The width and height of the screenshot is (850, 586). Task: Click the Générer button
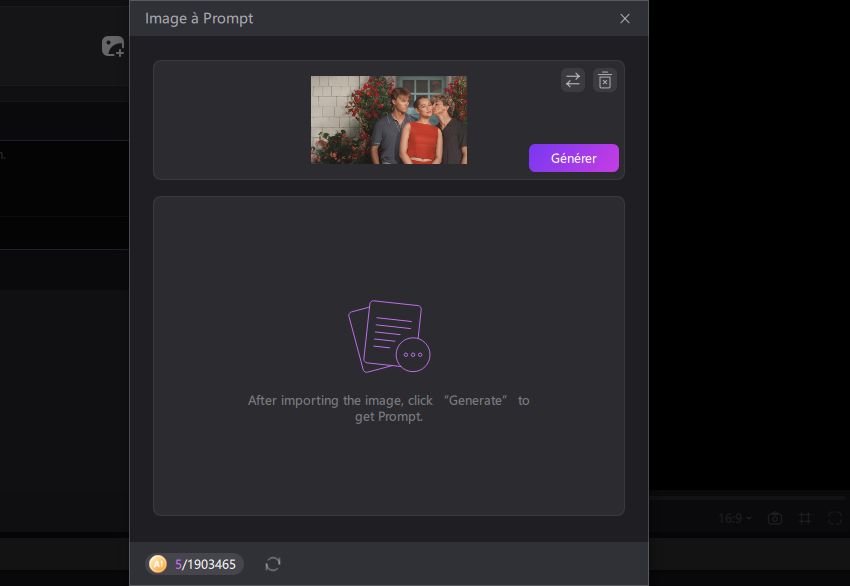pyautogui.click(x=574, y=158)
